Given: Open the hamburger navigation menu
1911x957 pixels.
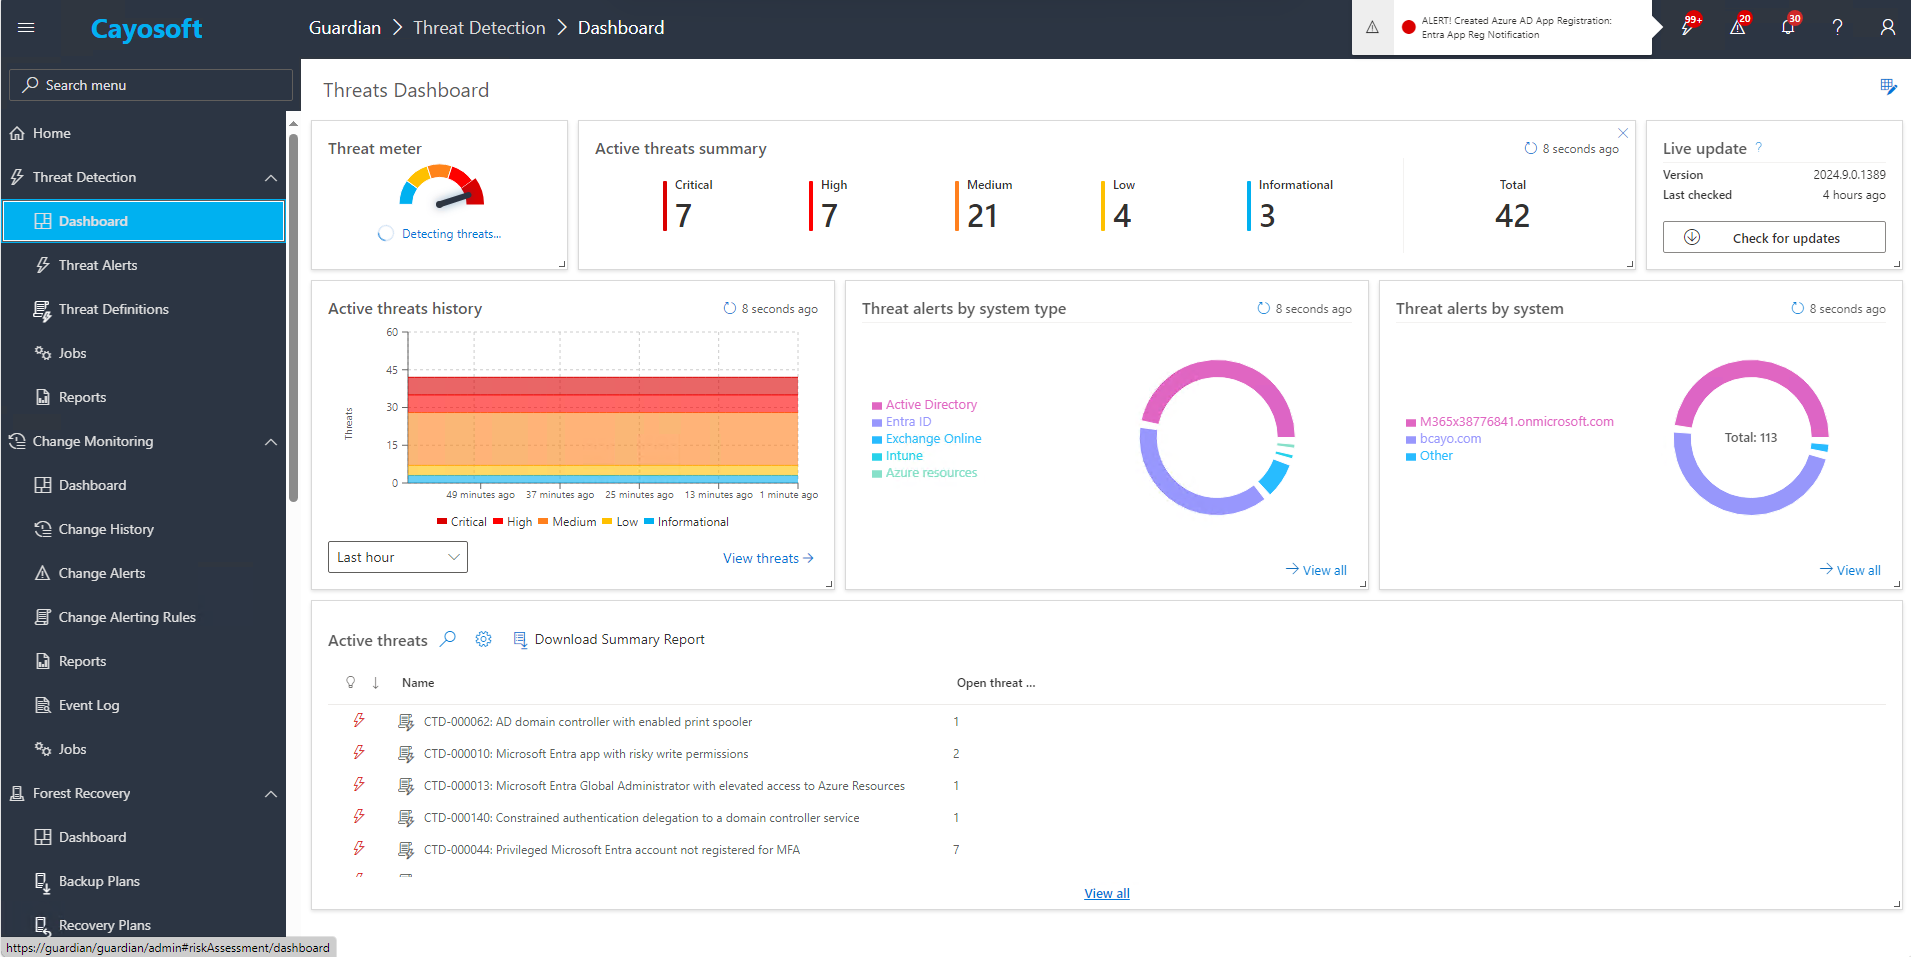Looking at the screenshot, I should click(x=26, y=28).
